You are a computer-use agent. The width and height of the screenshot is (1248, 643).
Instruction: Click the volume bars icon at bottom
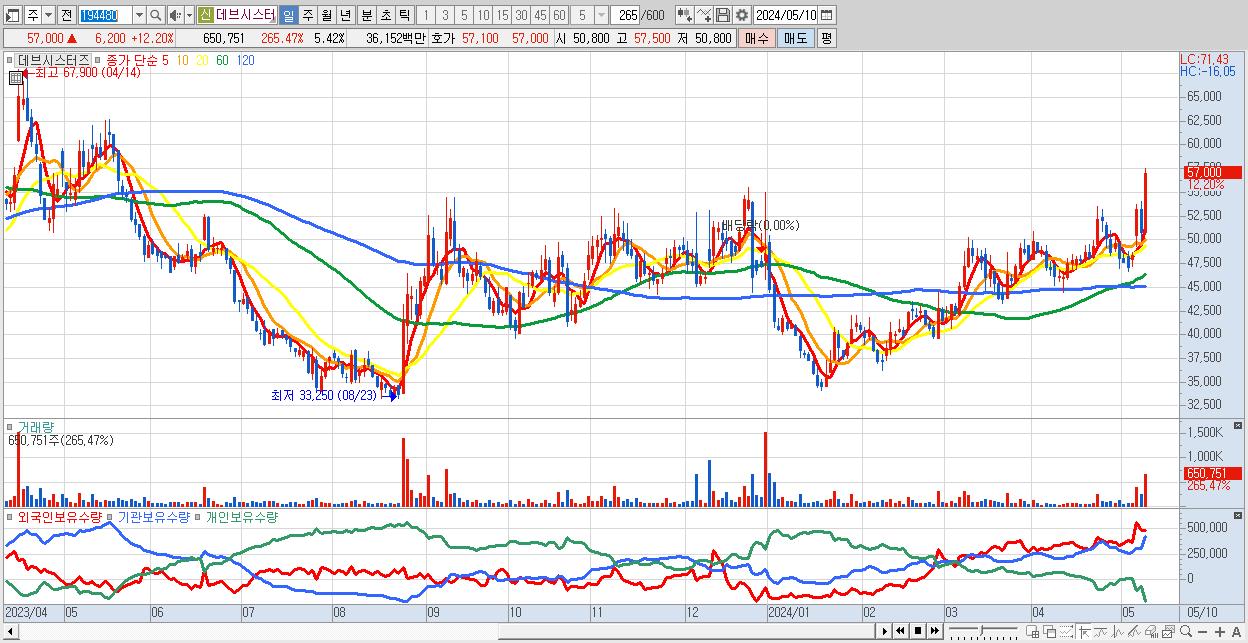[x=1151, y=632]
